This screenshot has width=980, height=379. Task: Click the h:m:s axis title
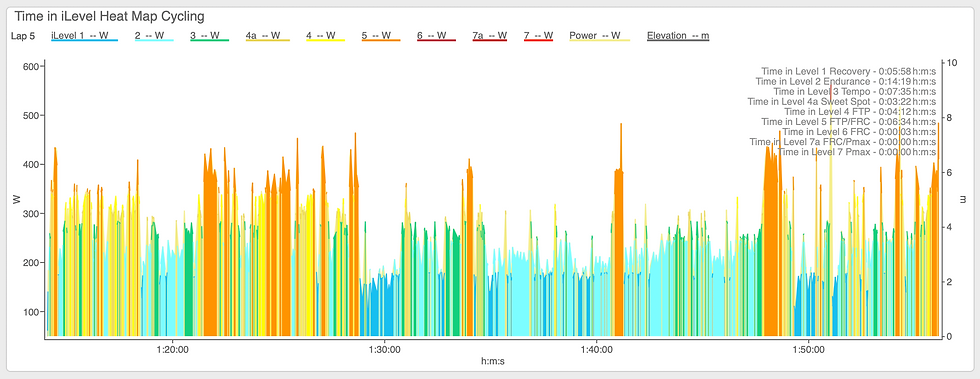tap(492, 361)
